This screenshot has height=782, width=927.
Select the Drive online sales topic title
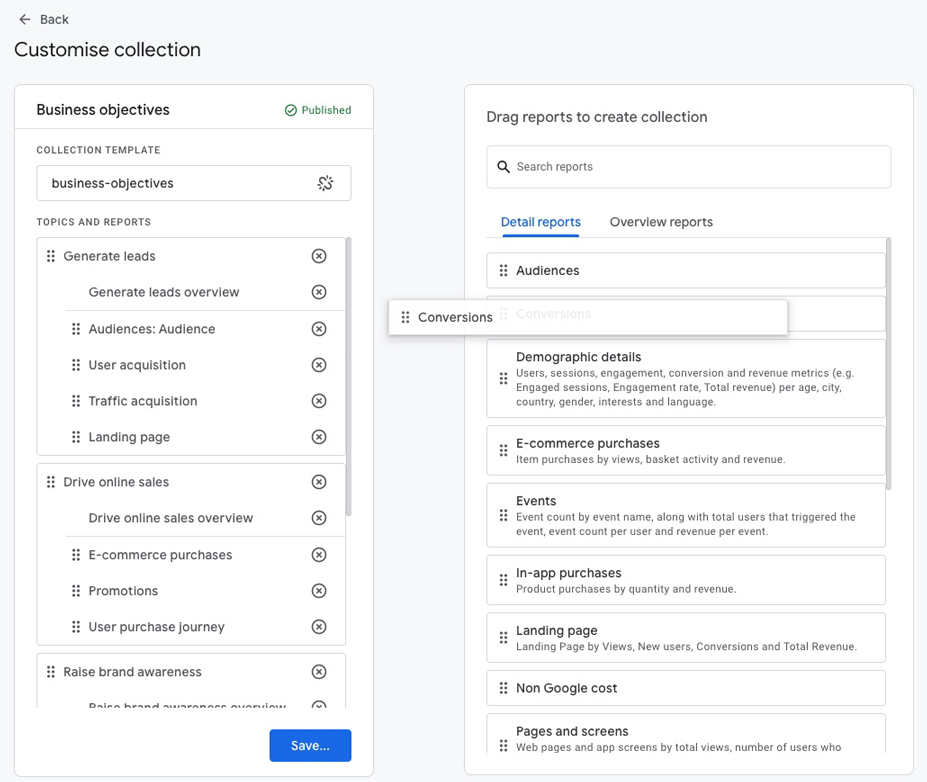[116, 482]
